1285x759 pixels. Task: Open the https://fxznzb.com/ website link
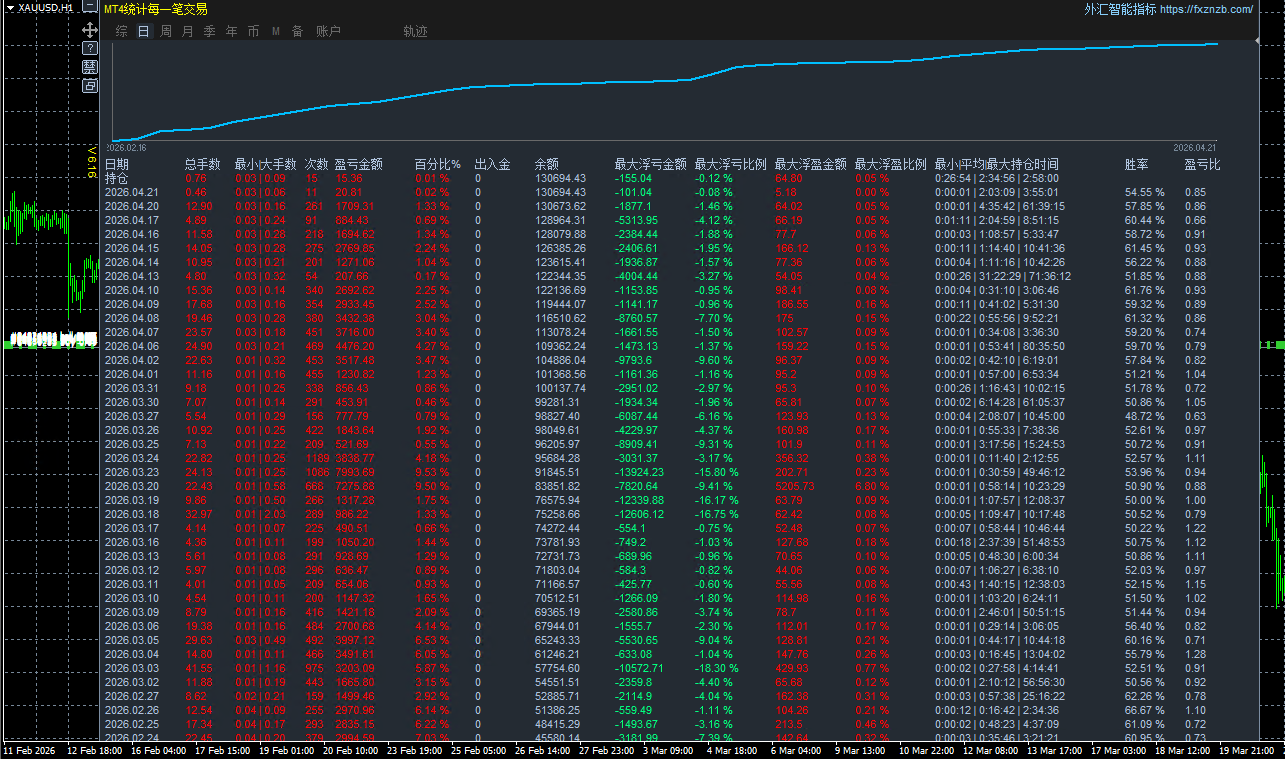[1206, 9]
